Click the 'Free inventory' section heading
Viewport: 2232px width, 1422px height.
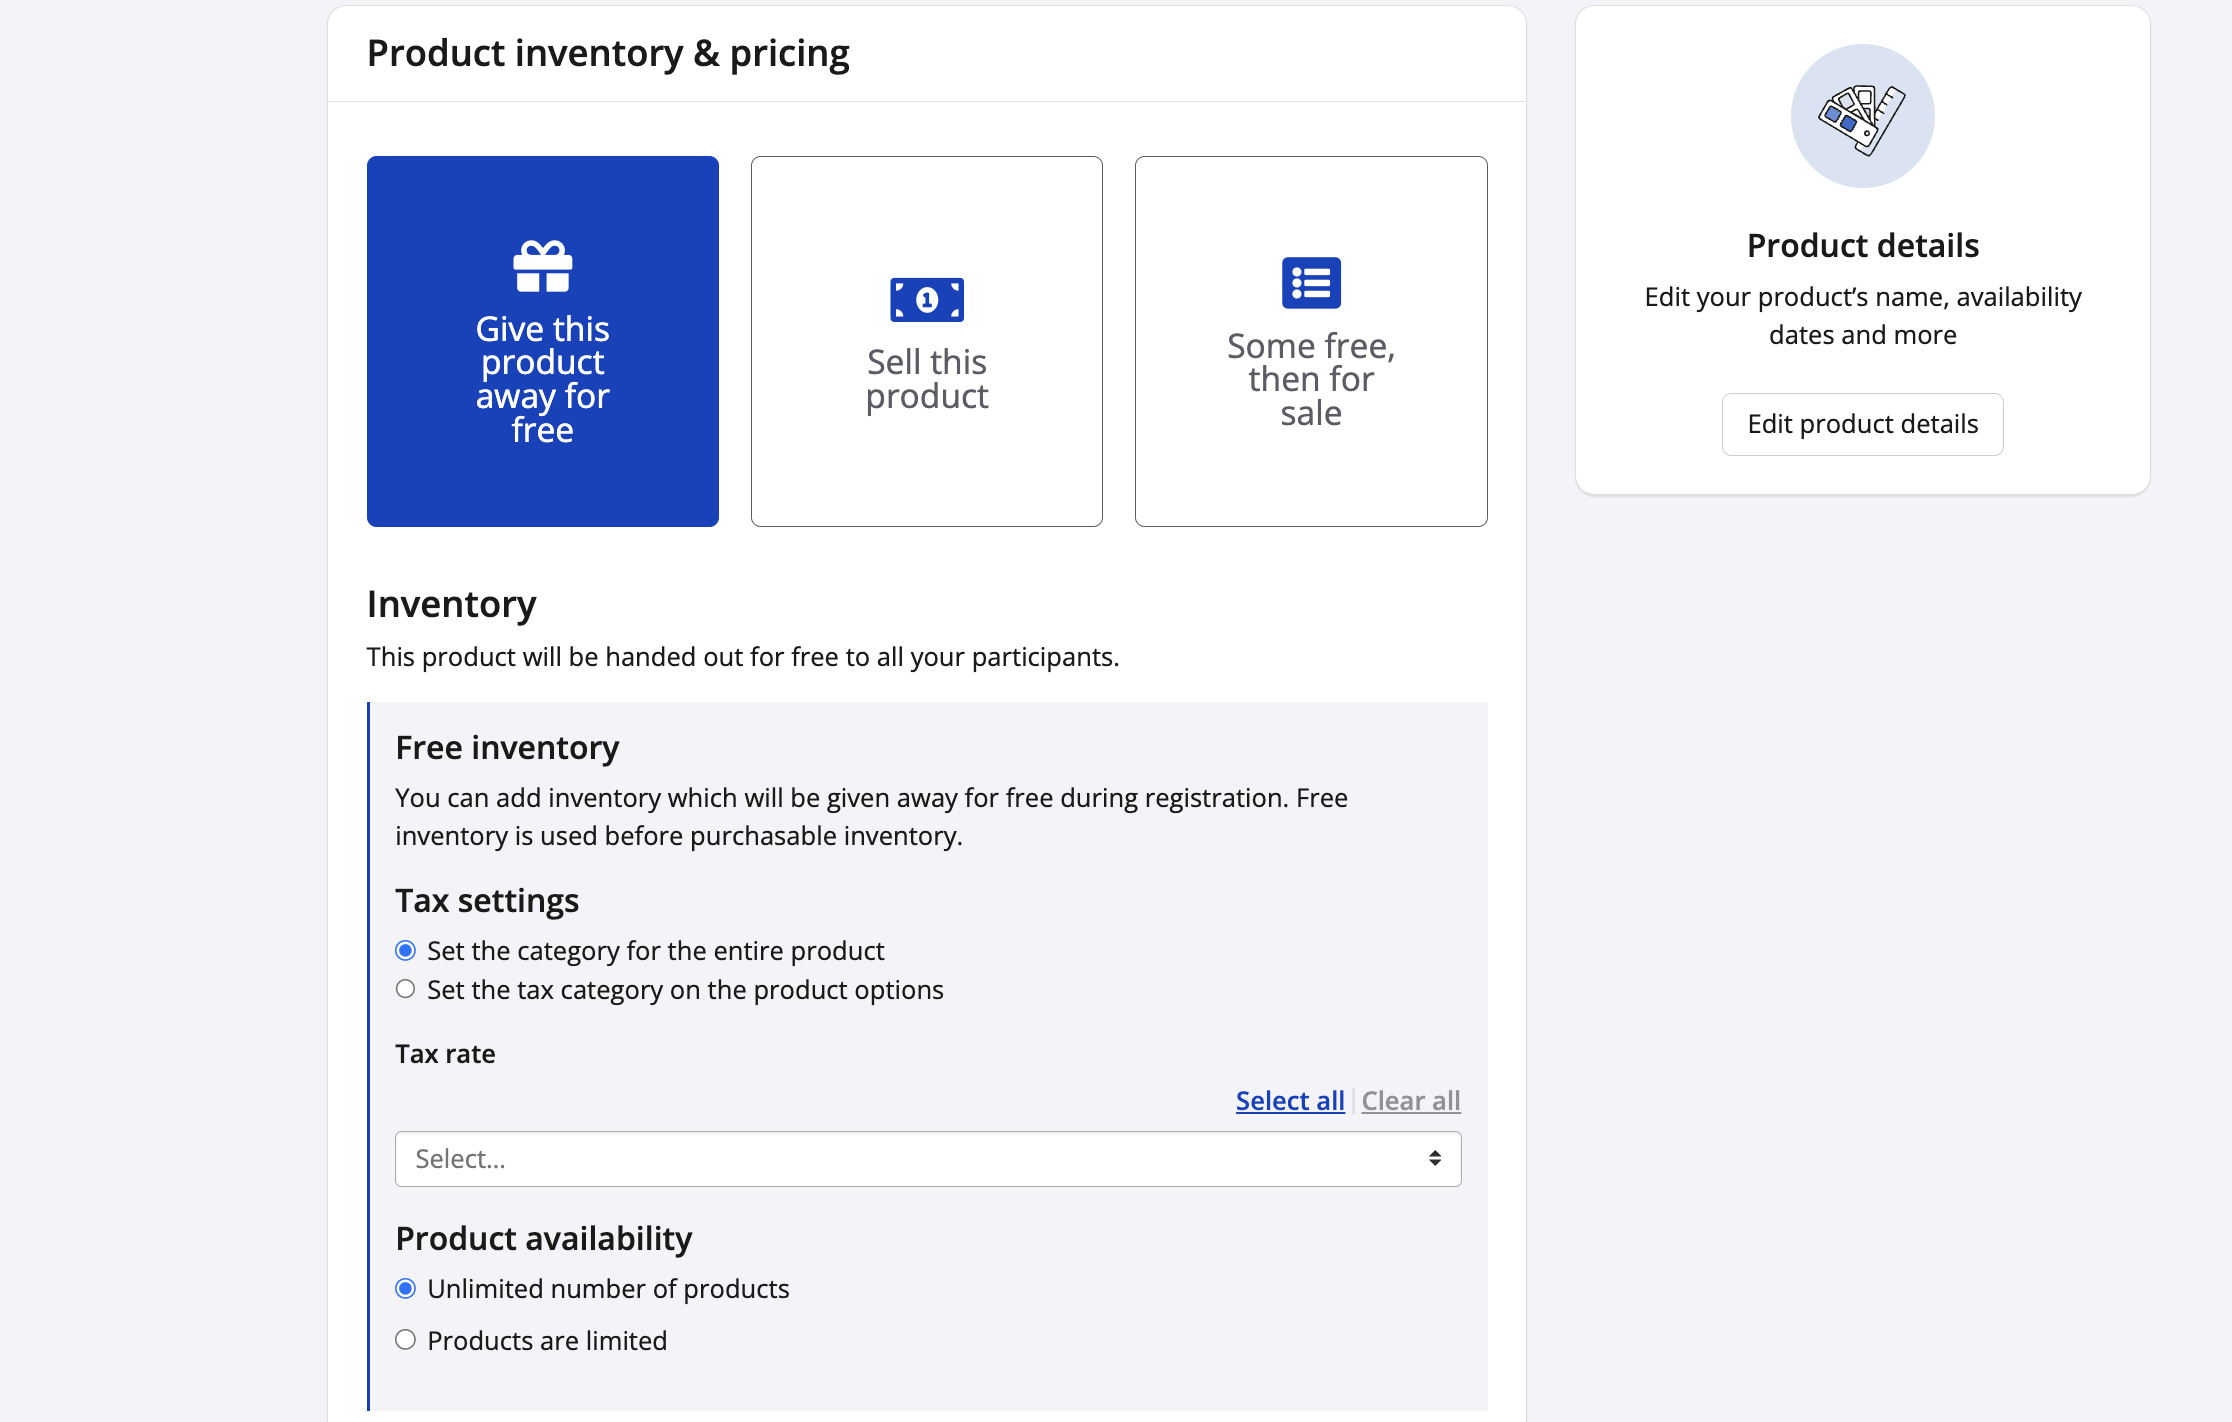pyautogui.click(x=507, y=747)
